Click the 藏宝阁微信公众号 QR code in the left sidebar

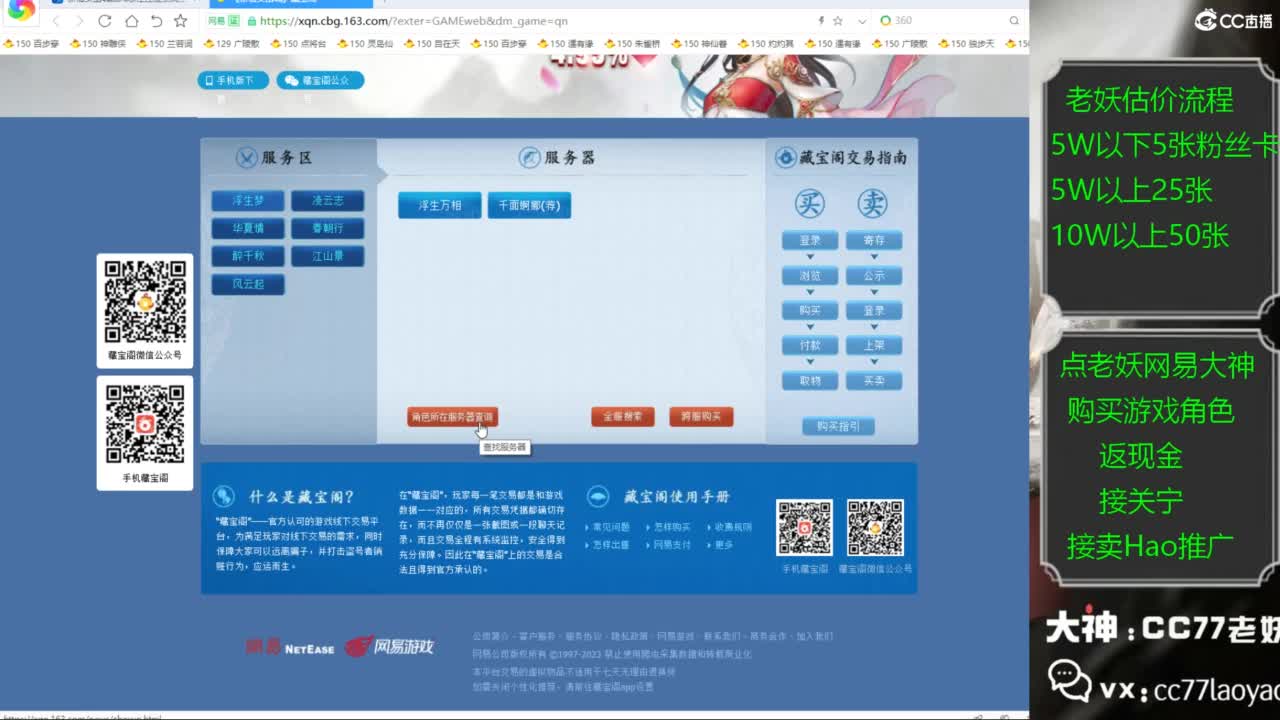coord(145,301)
